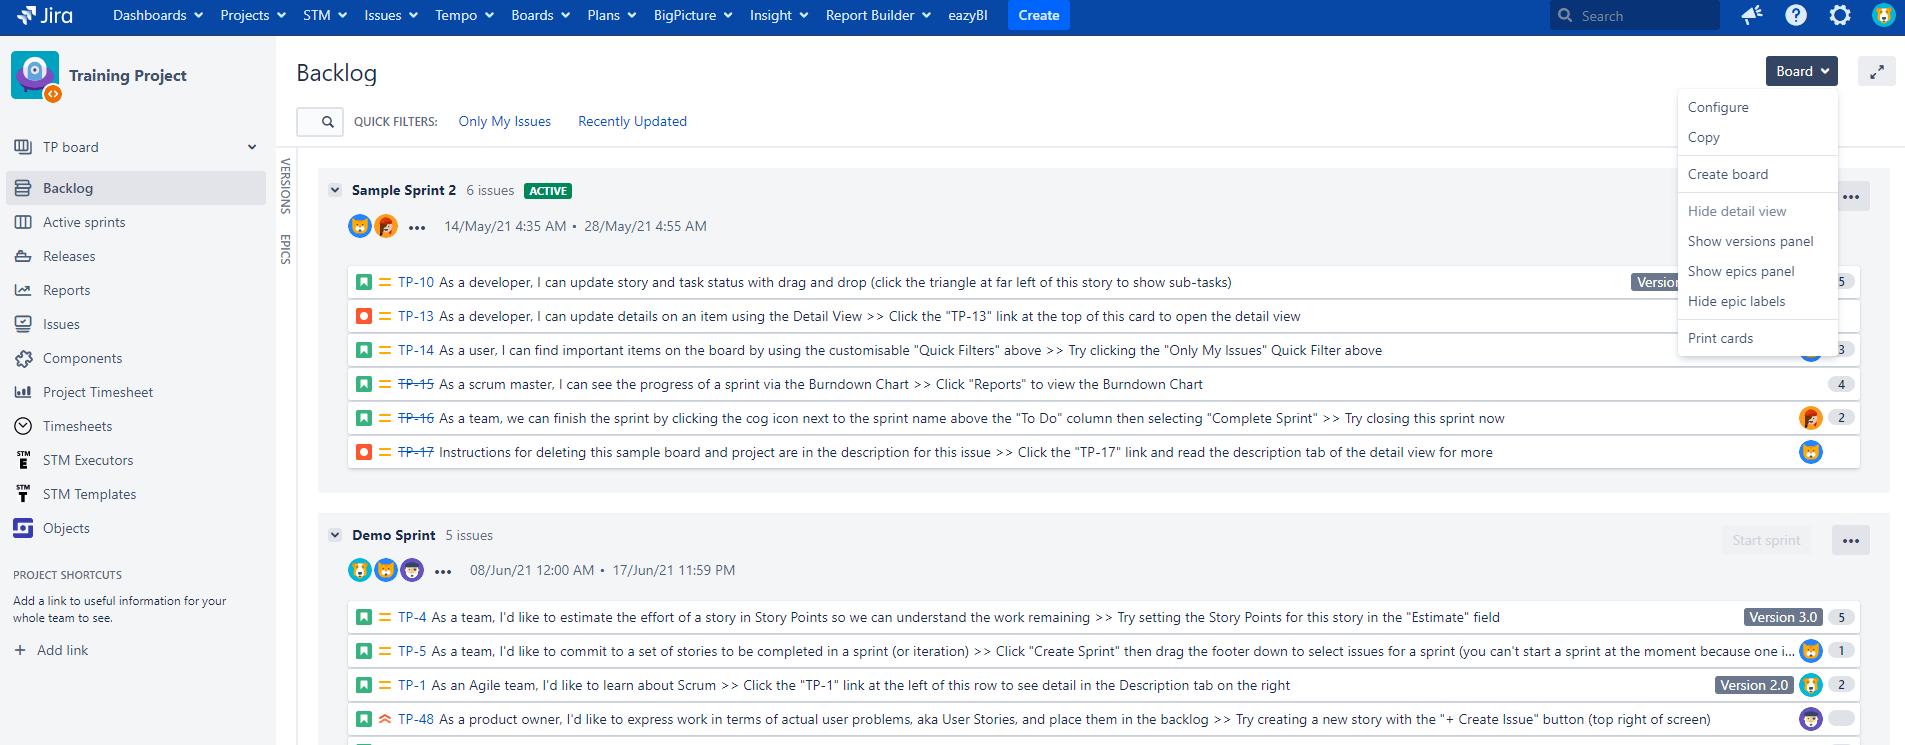This screenshot has width=1905, height=745.
Task: Toggle the Recently Updated quick filter
Action: 632,122
